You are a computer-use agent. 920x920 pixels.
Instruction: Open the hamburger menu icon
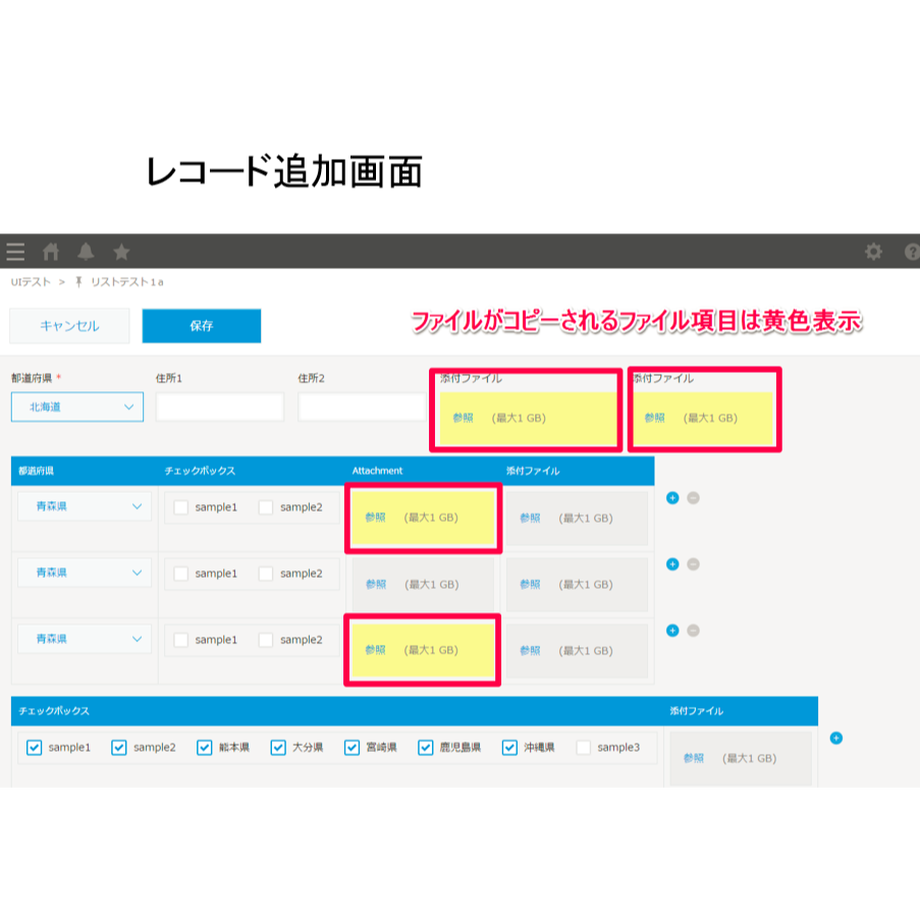pos(15,252)
